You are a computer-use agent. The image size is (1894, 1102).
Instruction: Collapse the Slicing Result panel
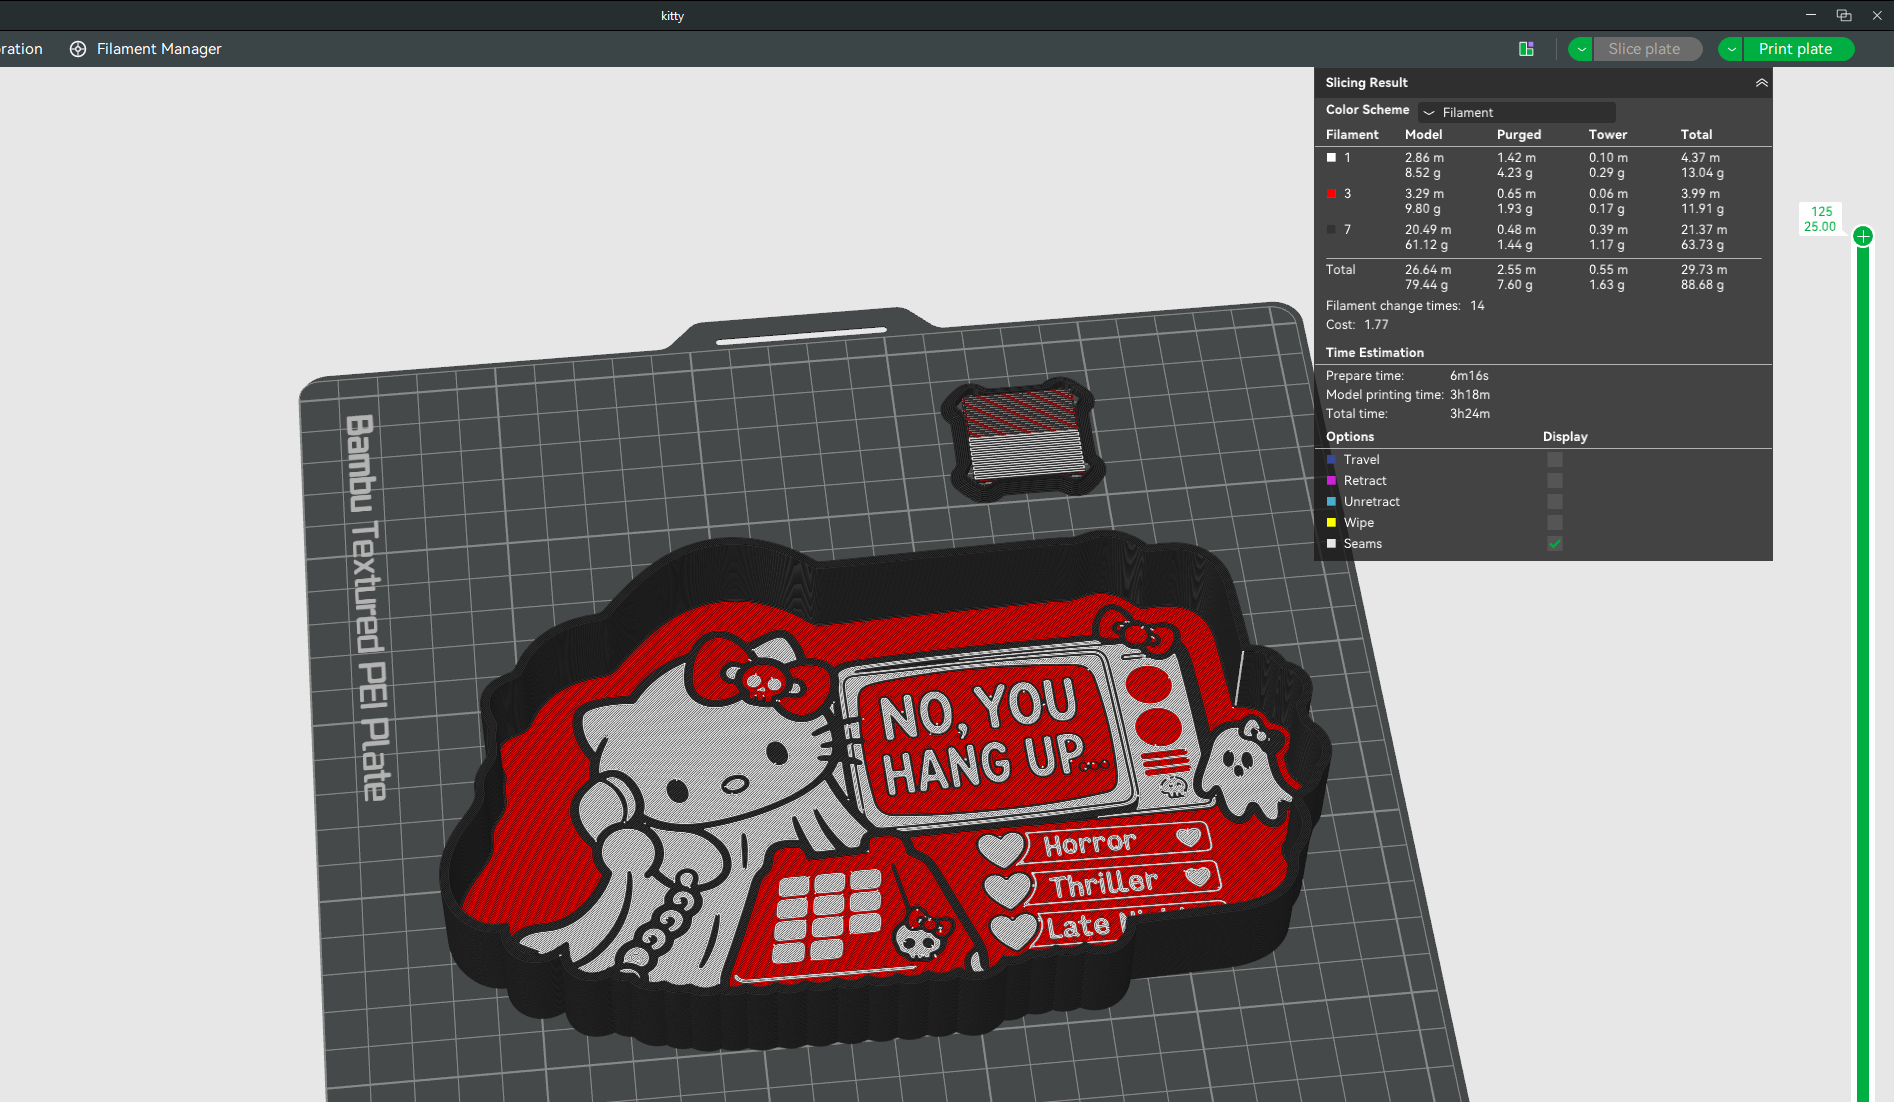(1761, 83)
